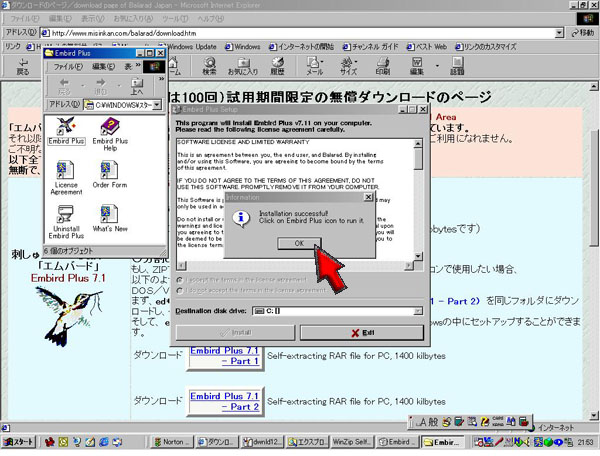Viewport: 600px width, 456px height.
Task: Click the IE Print (印刷) toolbar icon
Action: [x=383, y=67]
